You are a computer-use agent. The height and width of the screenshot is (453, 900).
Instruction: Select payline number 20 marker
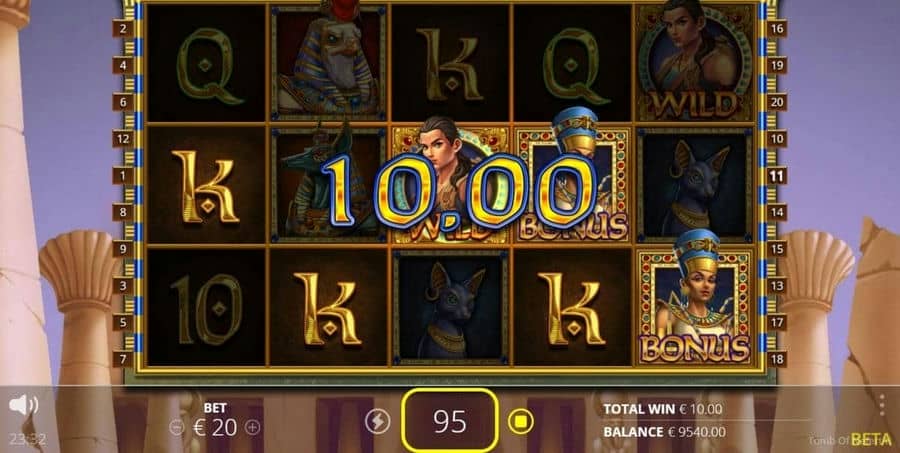click(776, 102)
